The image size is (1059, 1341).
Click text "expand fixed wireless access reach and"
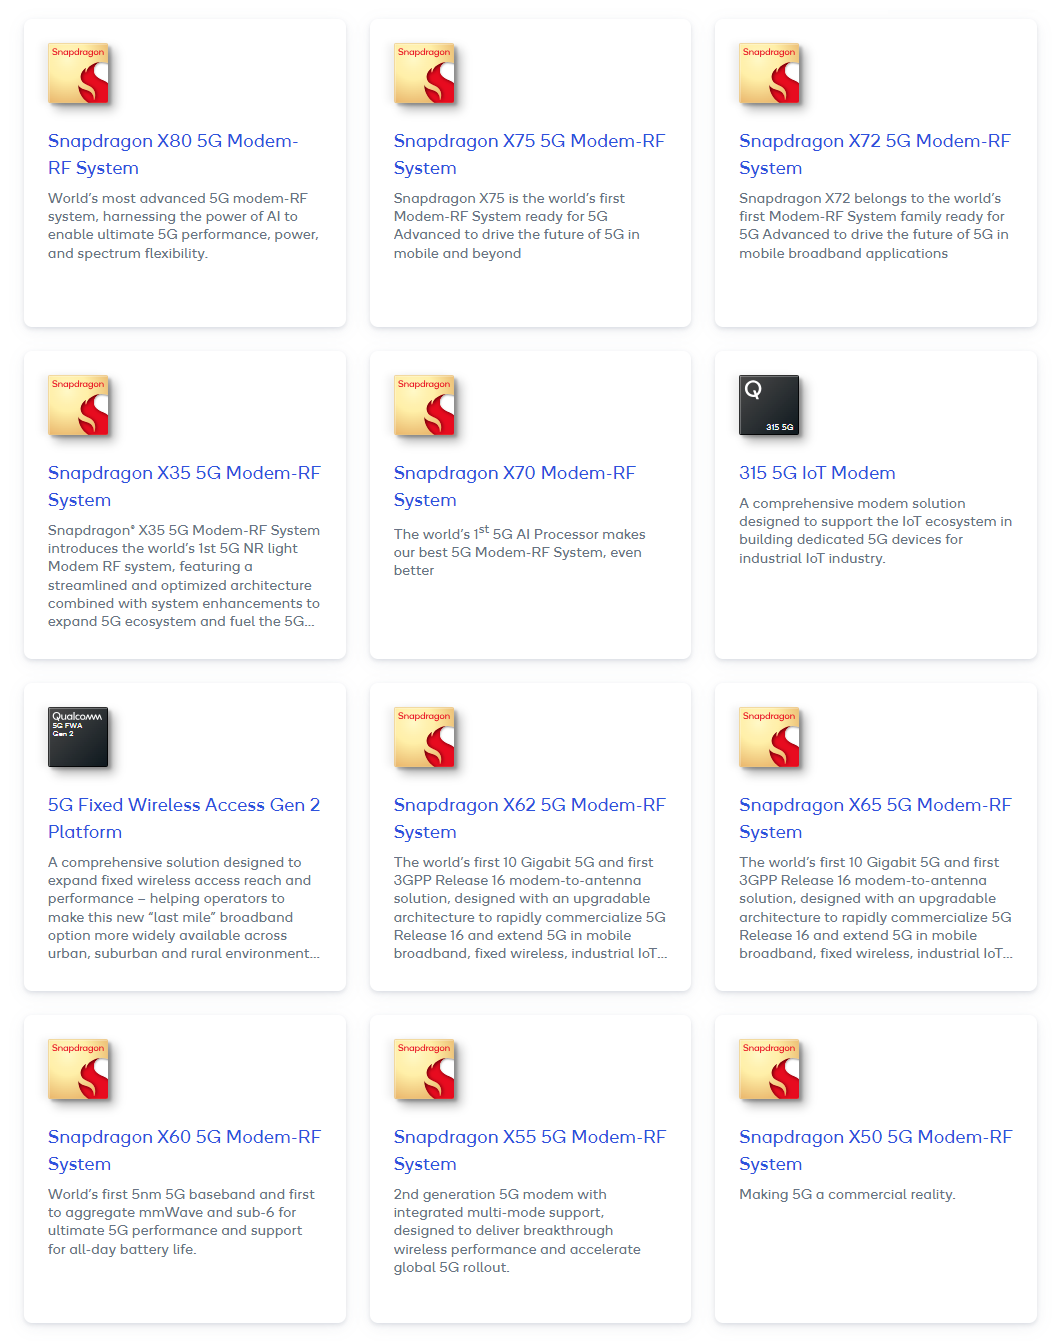pos(179,880)
